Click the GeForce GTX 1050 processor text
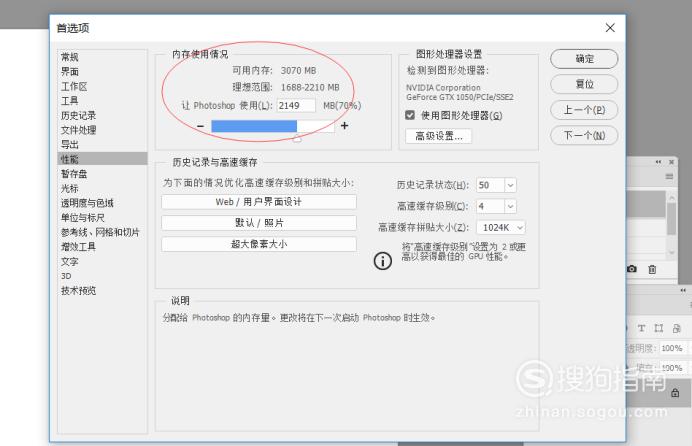The width and height of the screenshot is (692, 446). 459,97
